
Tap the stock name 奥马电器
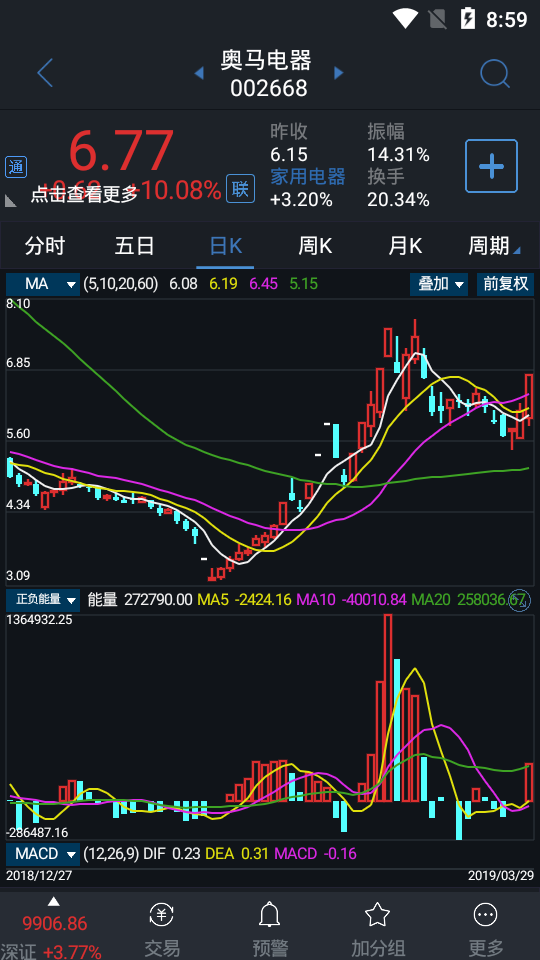point(266,61)
